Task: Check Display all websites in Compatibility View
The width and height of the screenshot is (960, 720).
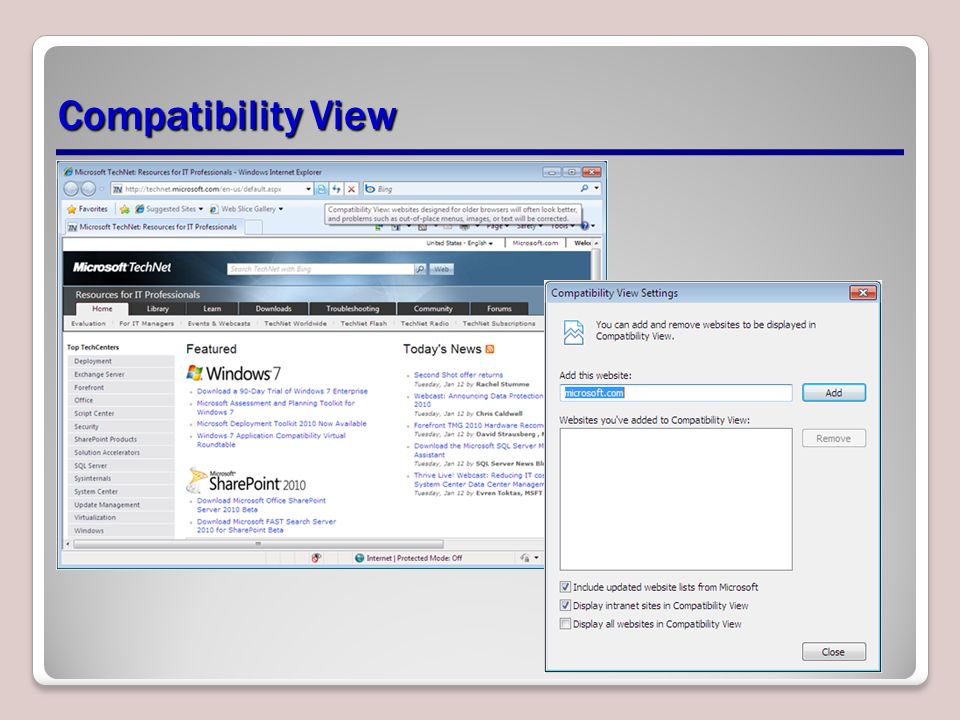Action: coord(565,624)
